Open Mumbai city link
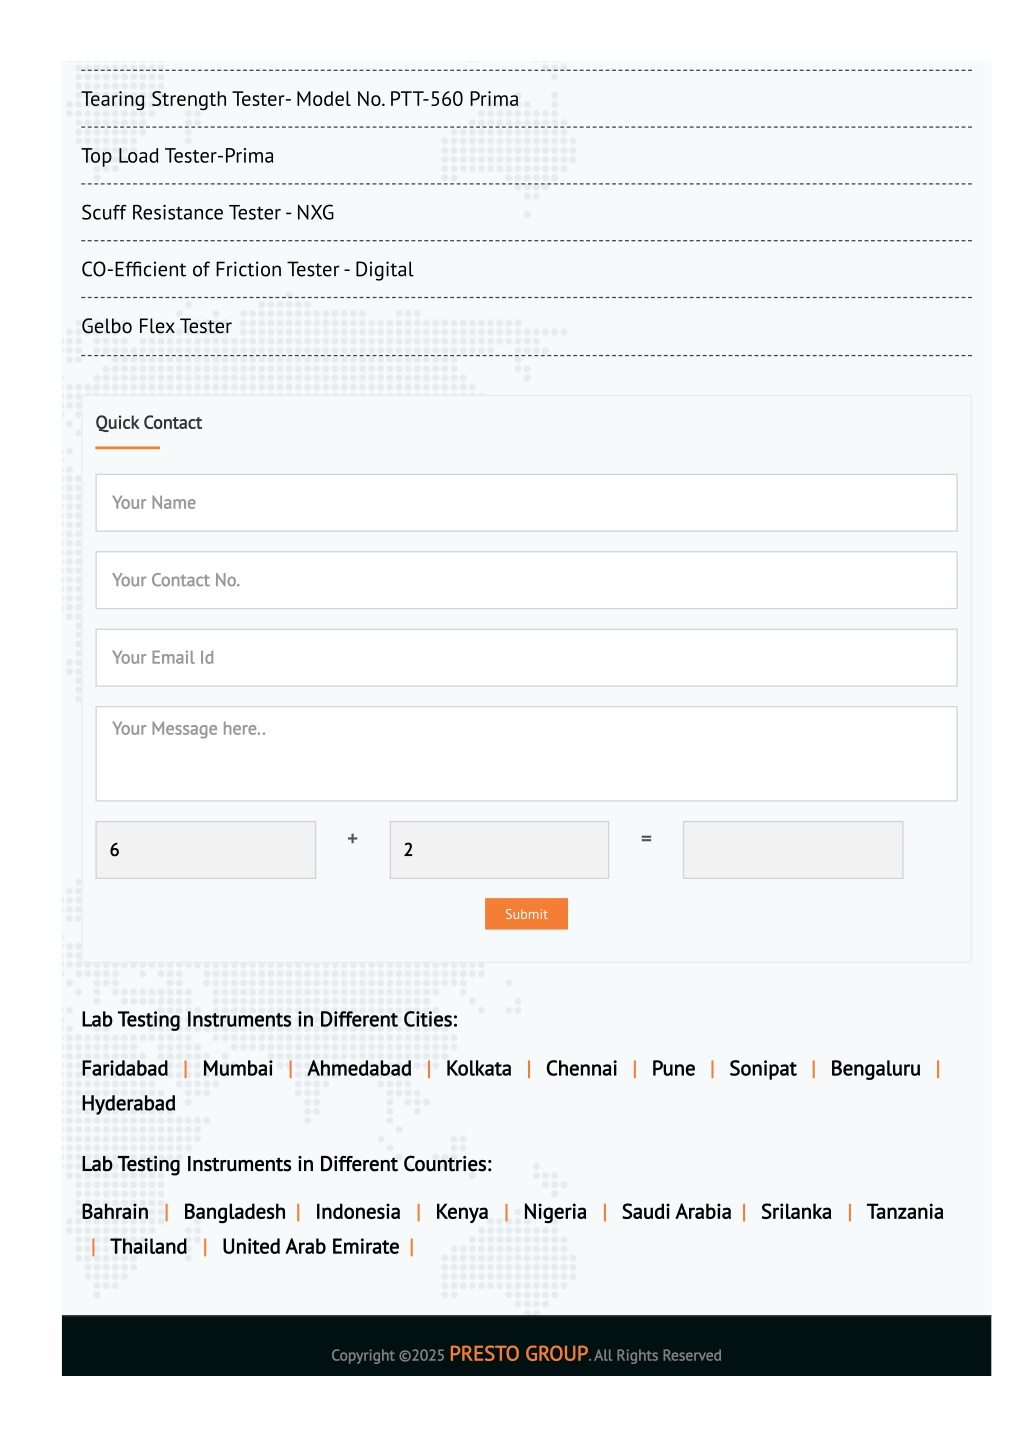The image size is (1024, 1449). 238,1069
